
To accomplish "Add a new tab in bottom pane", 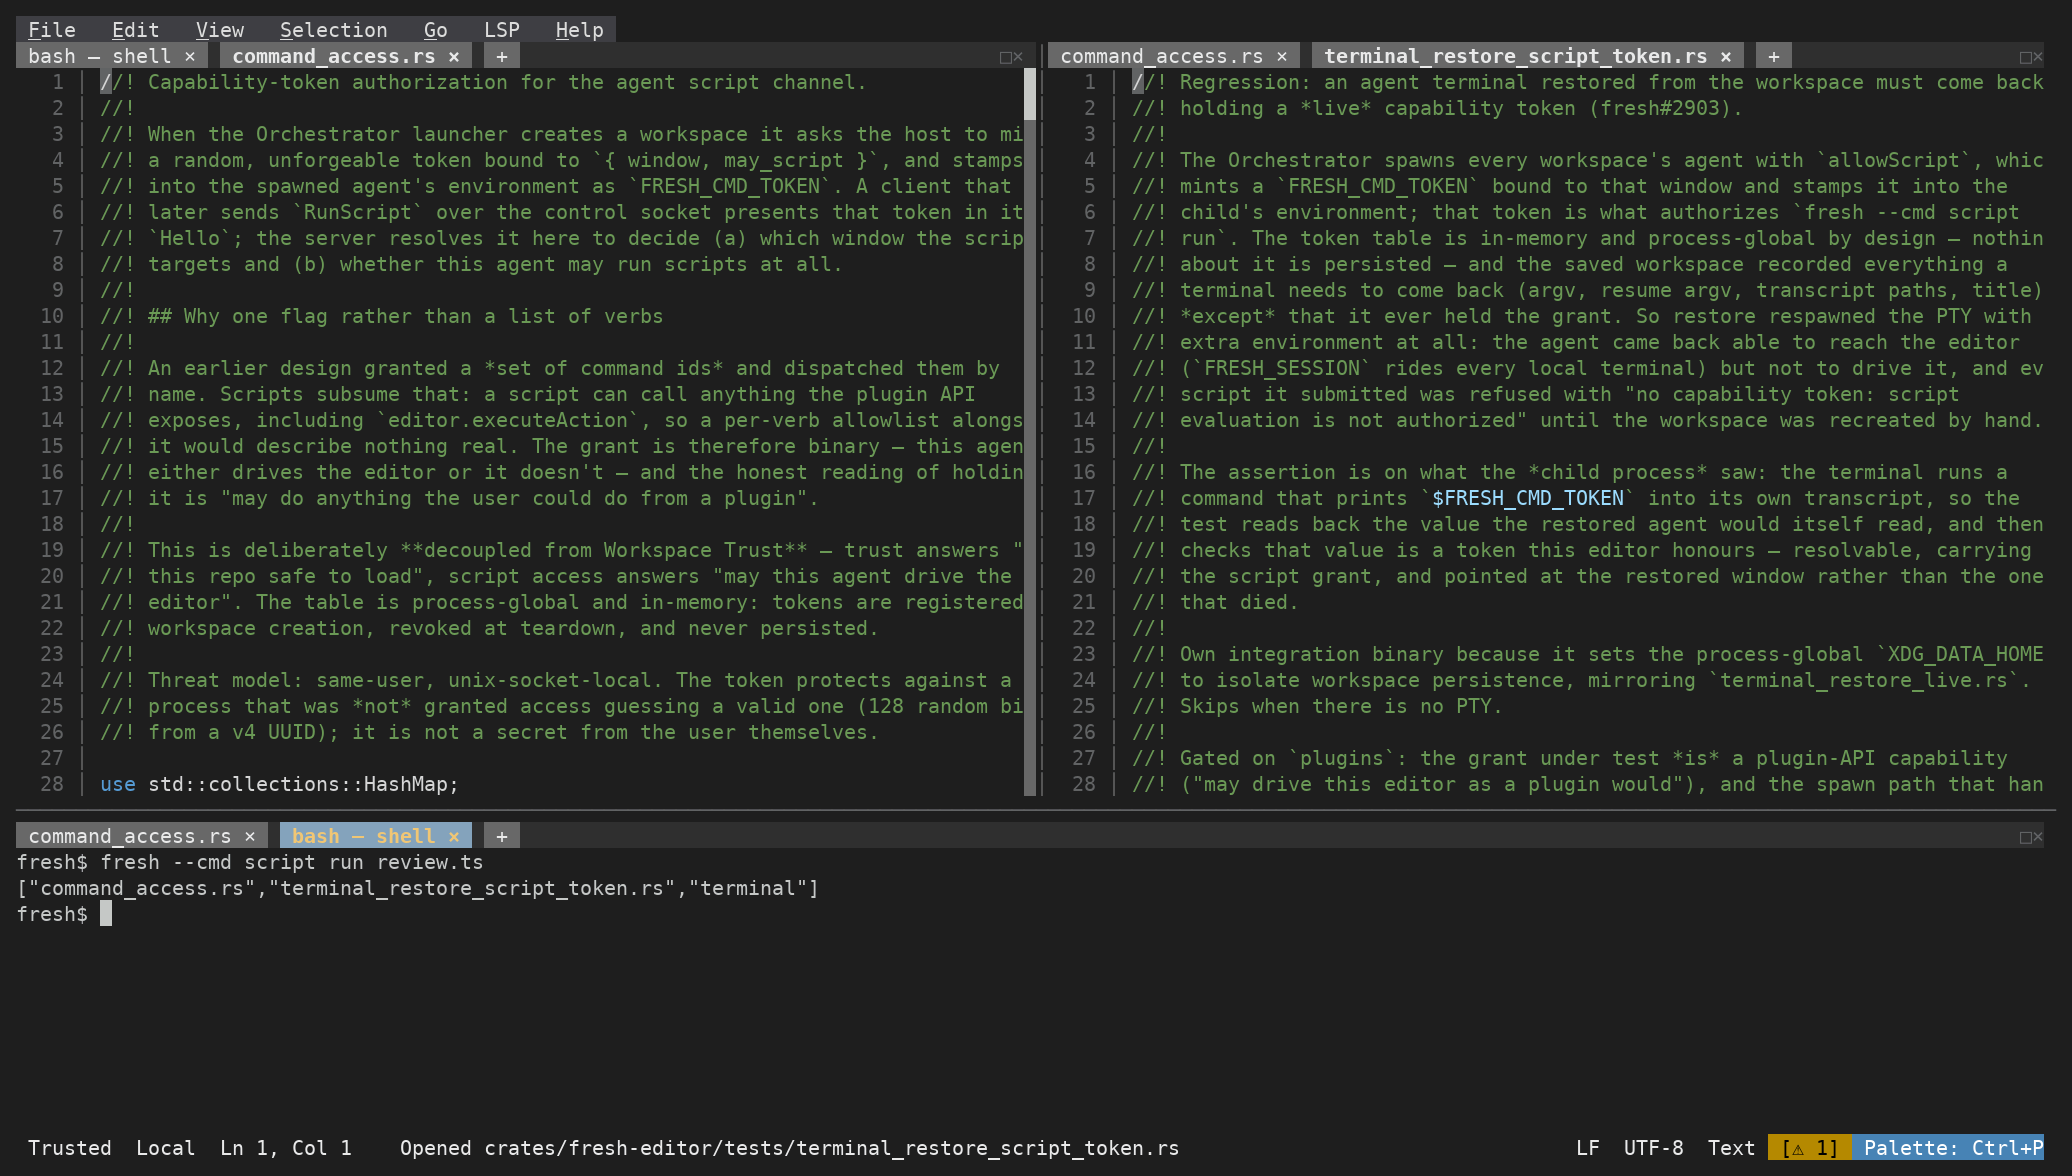I will click(502, 836).
